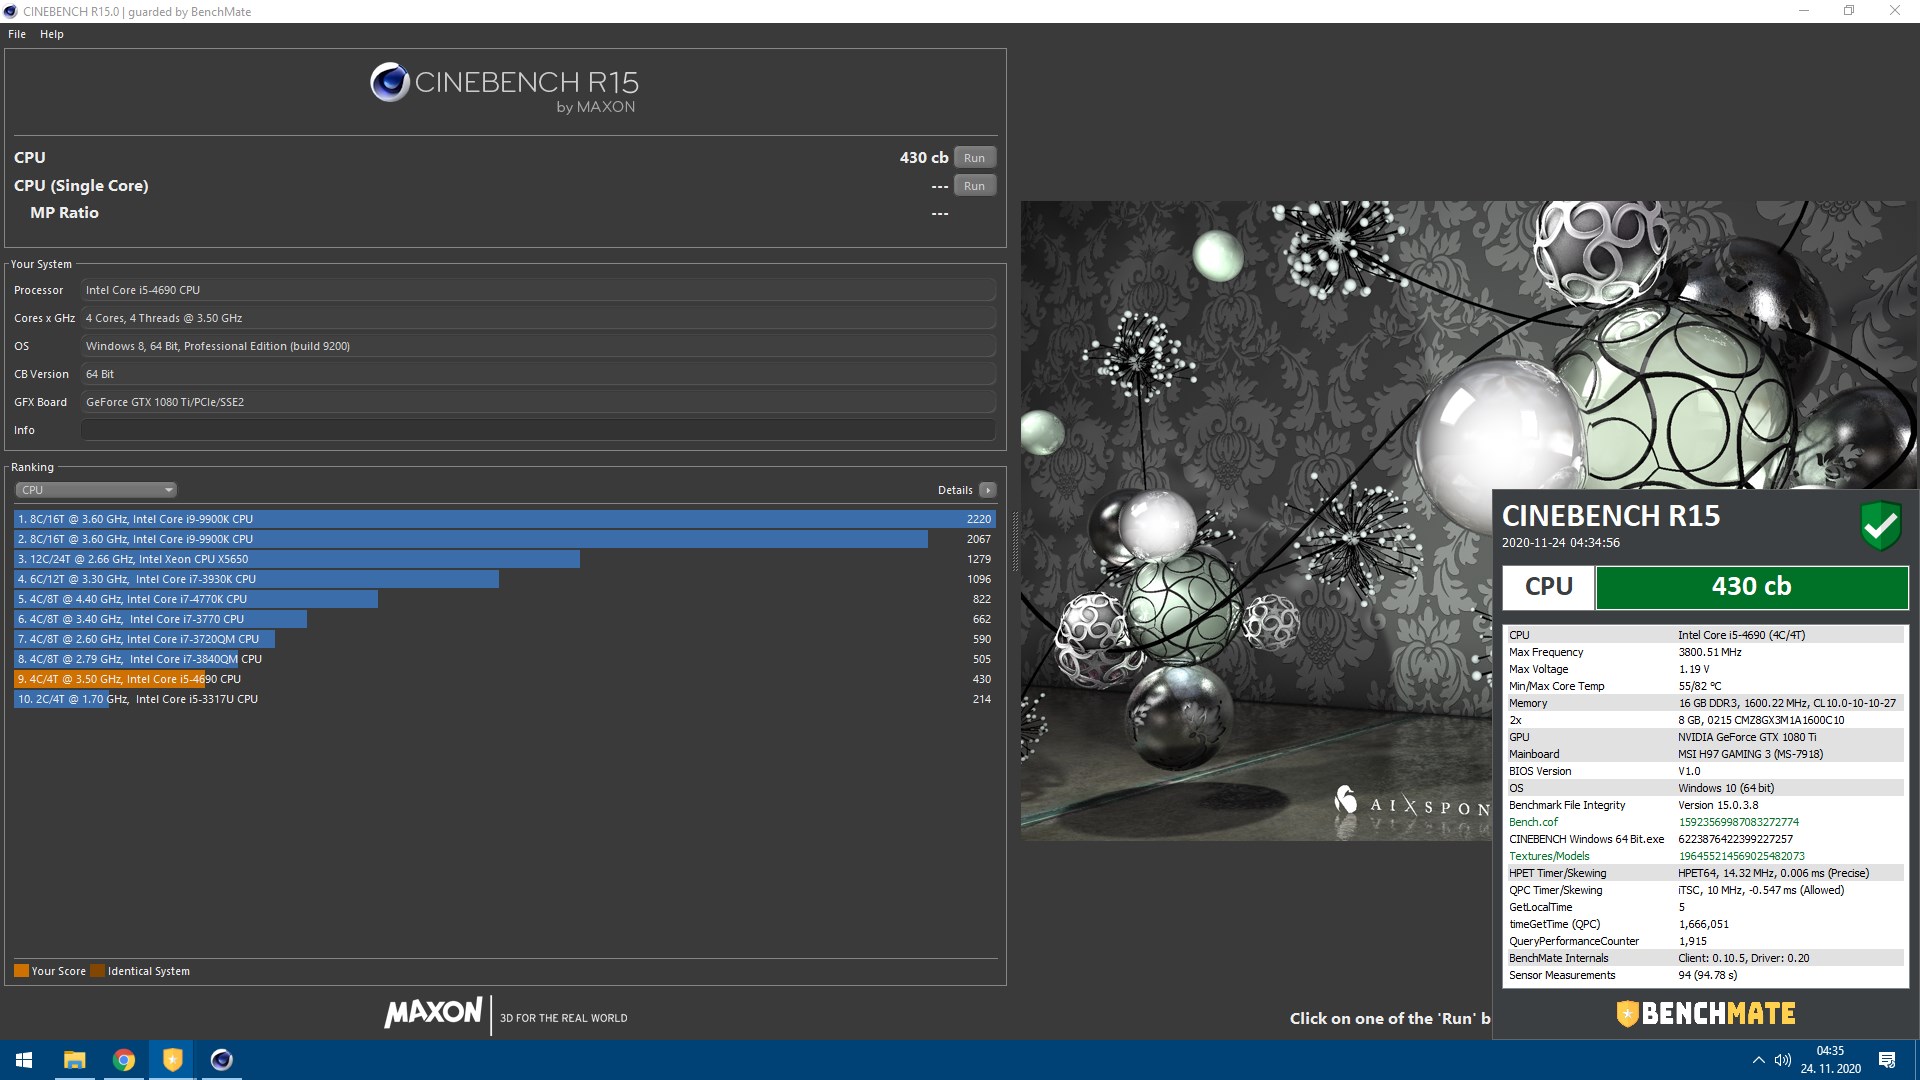Open File Explorer from taskbar
This screenshot has width=1920, height=1080.
(74, 1060)
